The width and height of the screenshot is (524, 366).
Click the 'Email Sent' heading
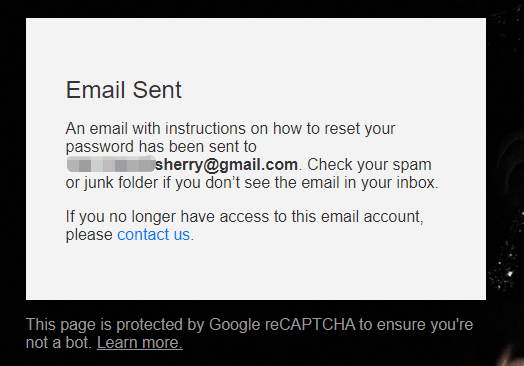pyautogui.click(x=124, y=90)
